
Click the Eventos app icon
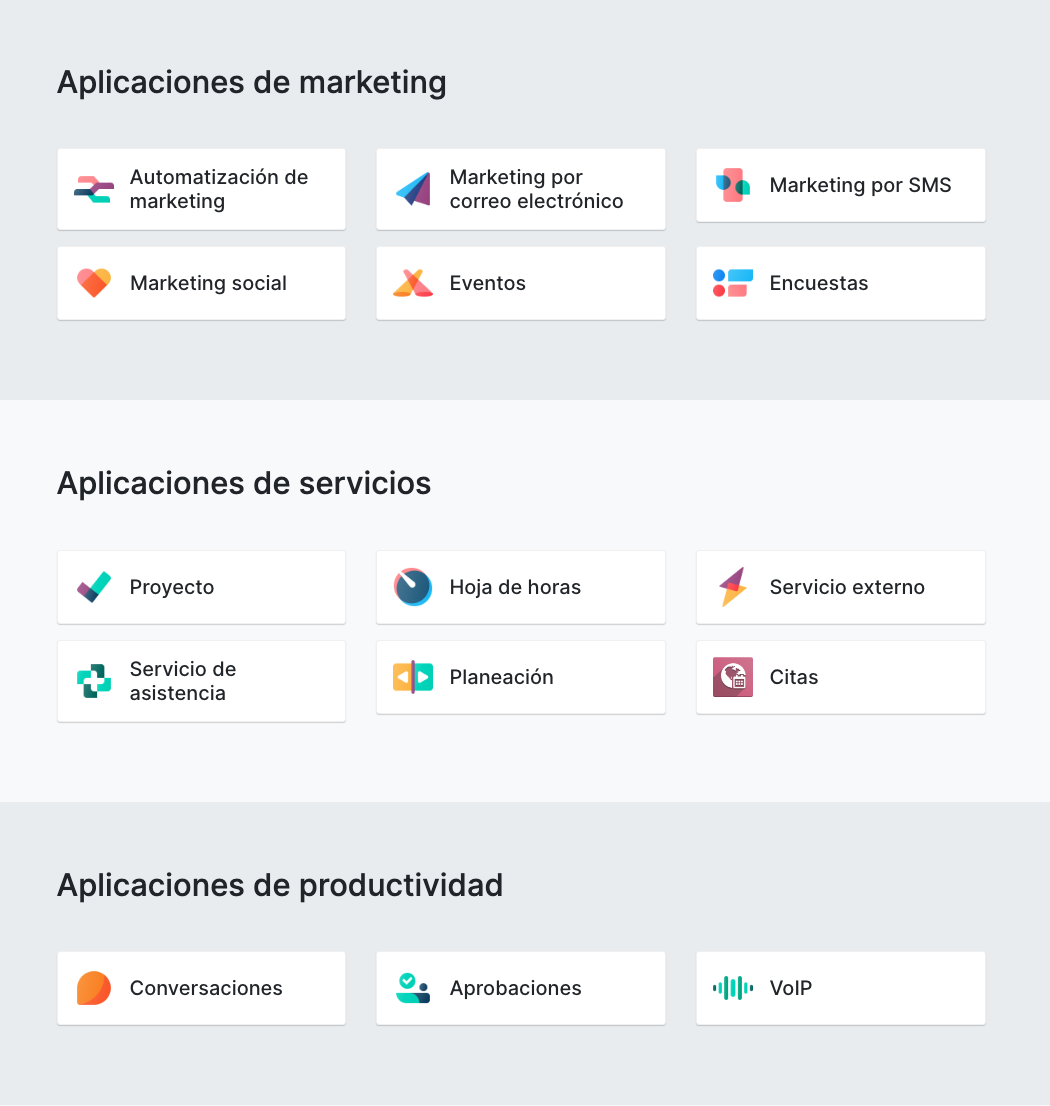[x=413, y=283]
